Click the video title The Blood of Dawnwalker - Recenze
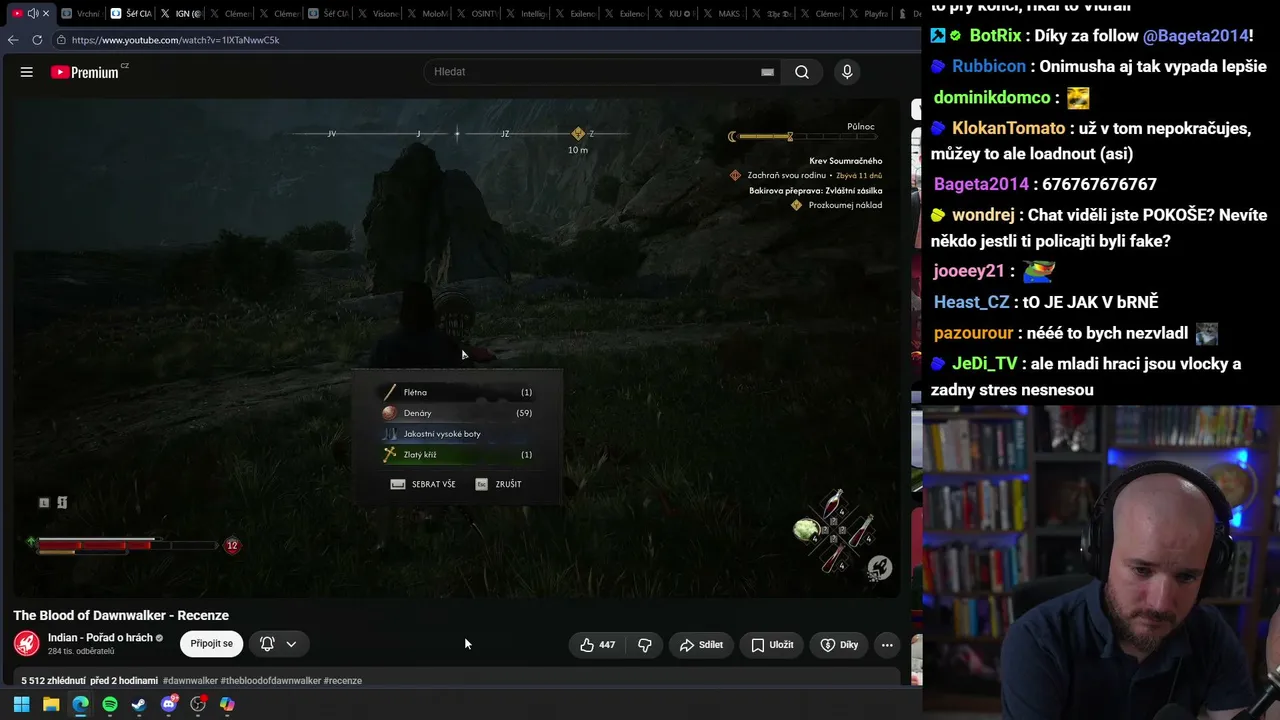This screenshot has height=720, width=1280. (121, 615)
